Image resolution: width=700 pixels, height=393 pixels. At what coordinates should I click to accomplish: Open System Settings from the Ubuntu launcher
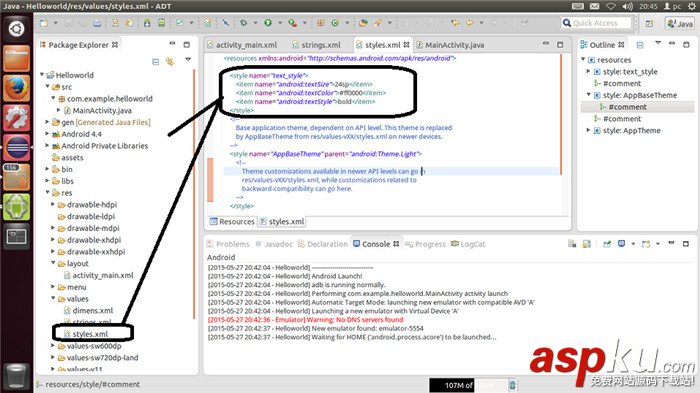click(17, 117)
